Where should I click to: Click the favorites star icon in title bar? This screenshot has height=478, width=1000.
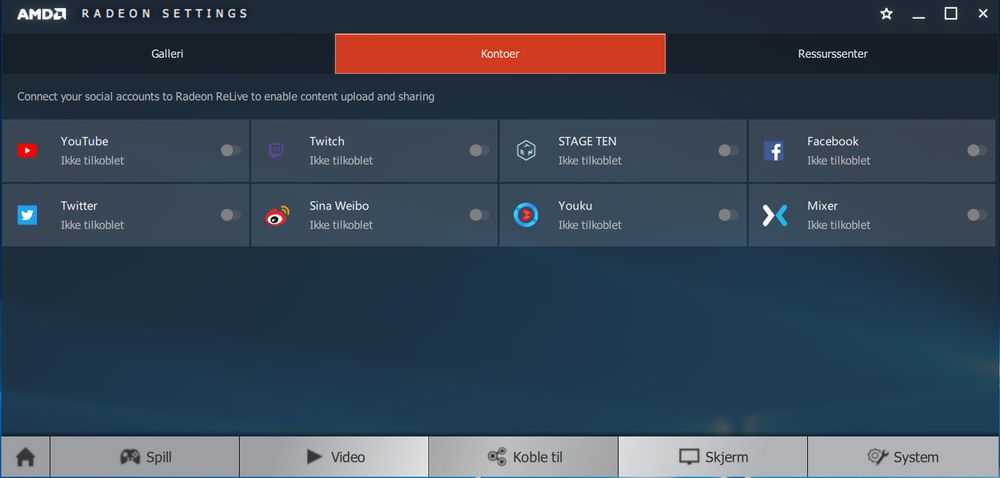tap(886, 14)
